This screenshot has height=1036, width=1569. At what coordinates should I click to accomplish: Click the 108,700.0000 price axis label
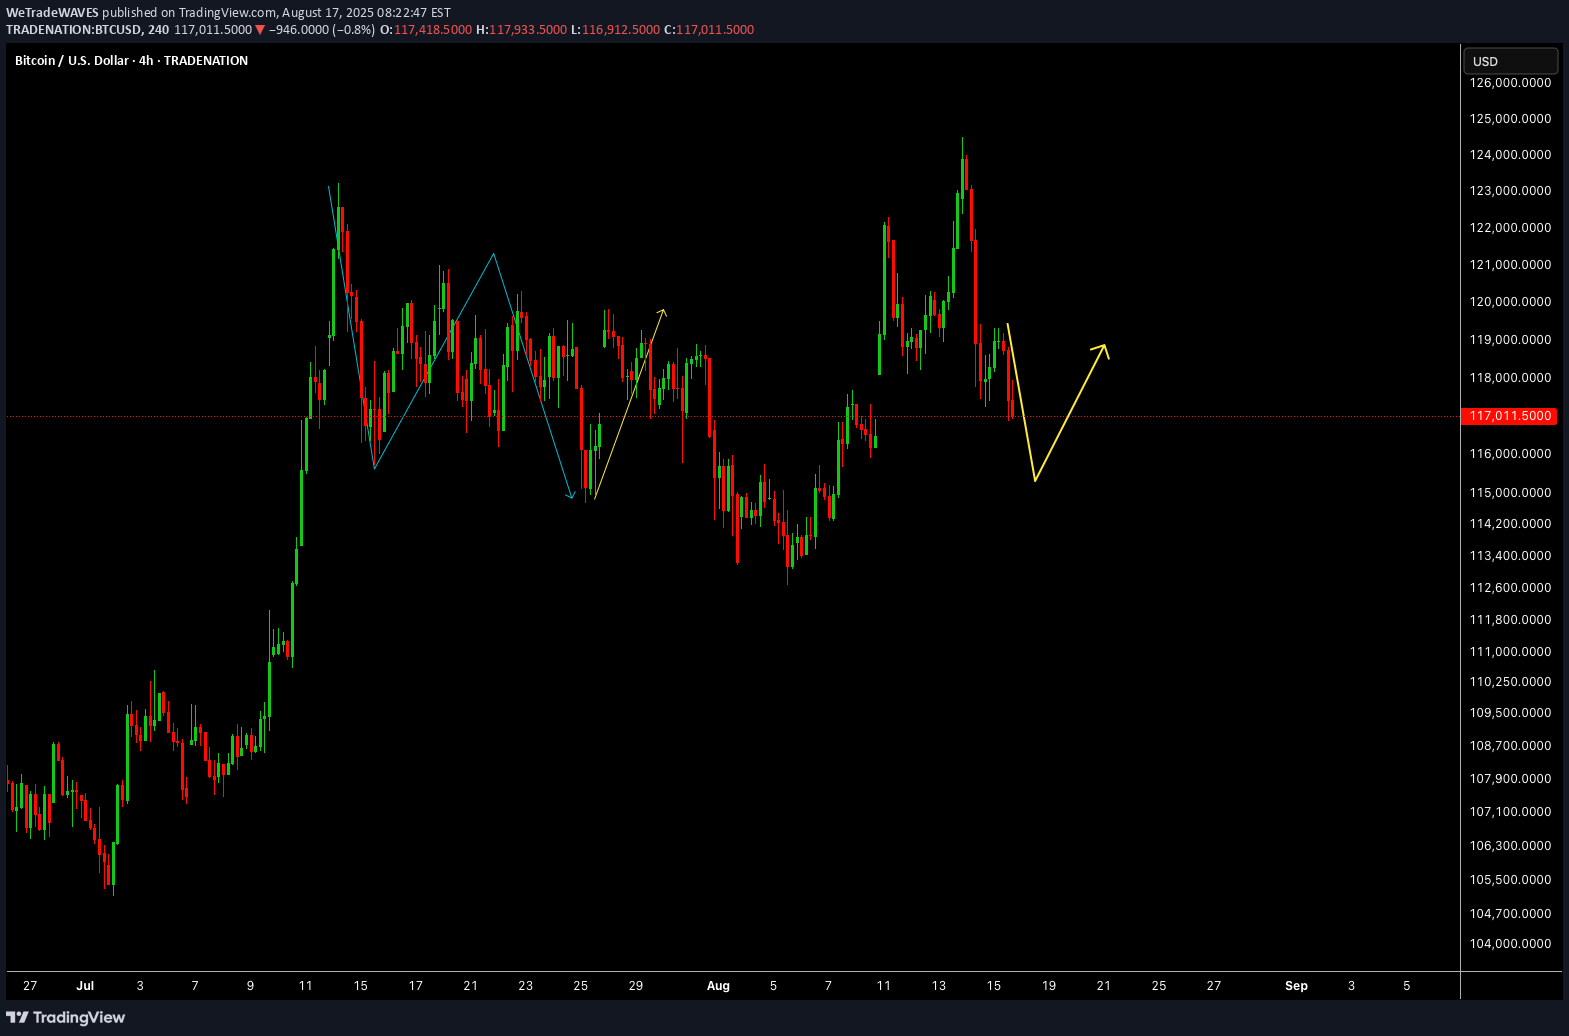click(1510, 745)
